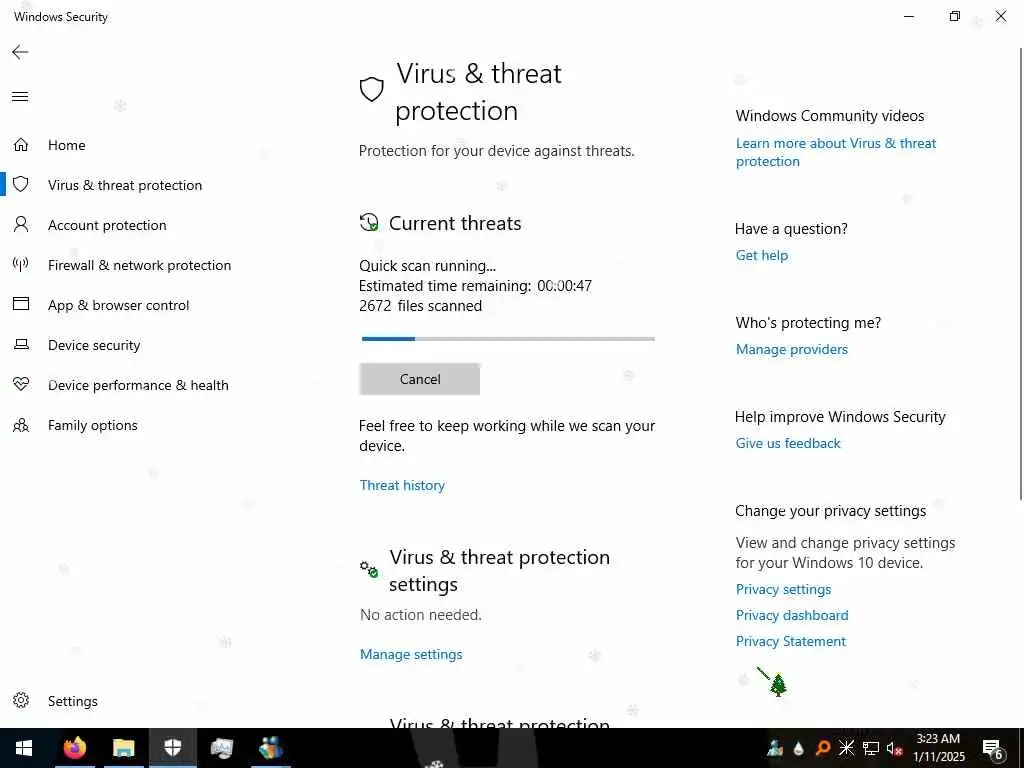Click the Firewall antenna icon
The image size is (1024, 768).
[x=21, y=264]
